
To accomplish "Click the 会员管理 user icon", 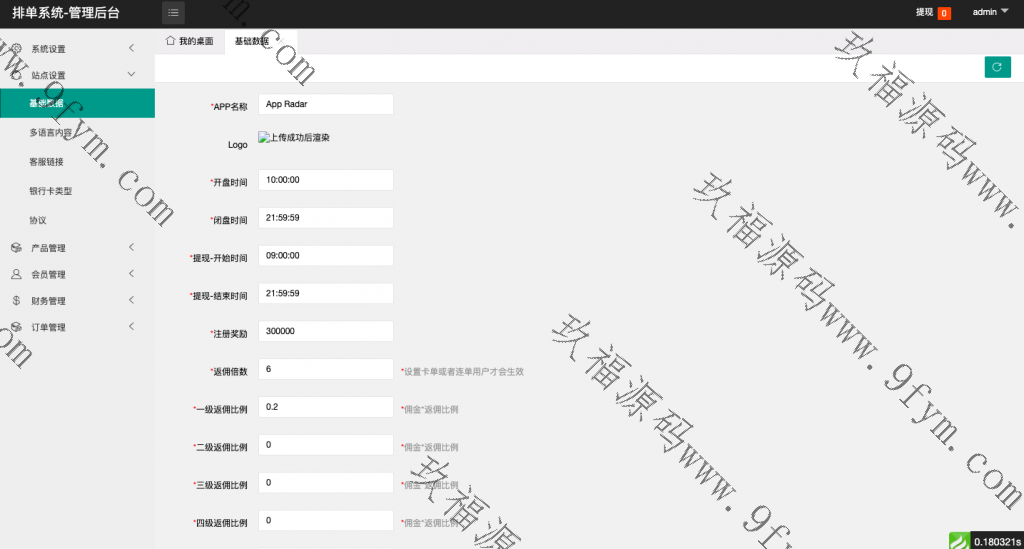I will click(16, 274).
